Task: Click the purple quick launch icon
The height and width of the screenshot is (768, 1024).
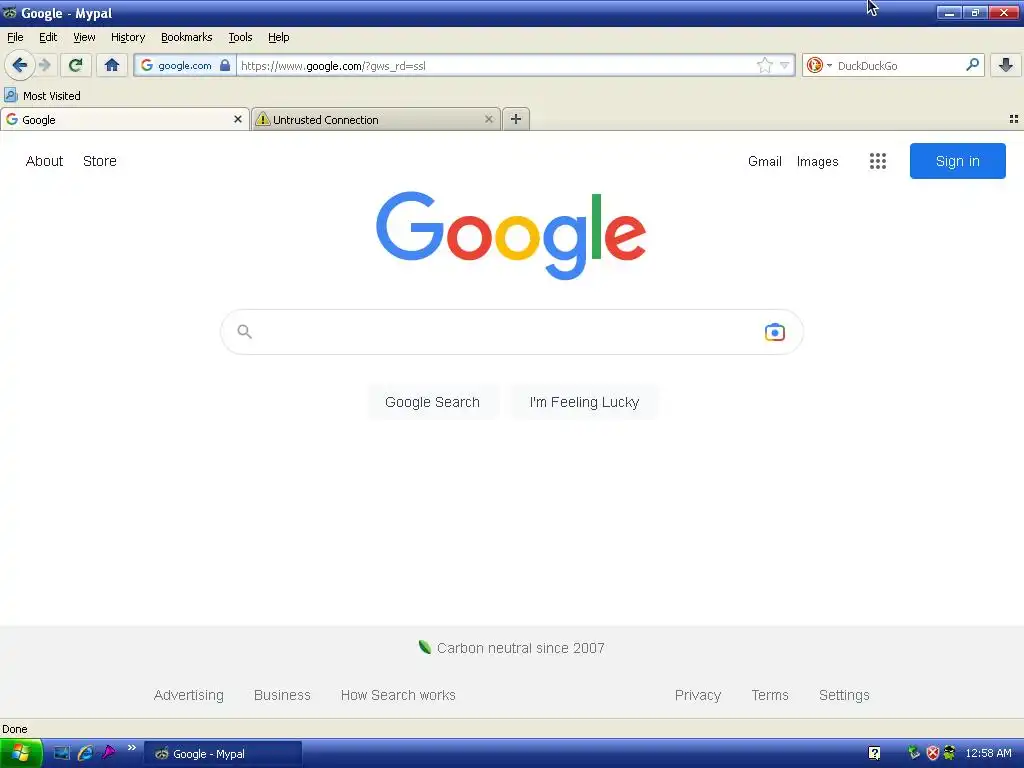Action: pos(108,752)
